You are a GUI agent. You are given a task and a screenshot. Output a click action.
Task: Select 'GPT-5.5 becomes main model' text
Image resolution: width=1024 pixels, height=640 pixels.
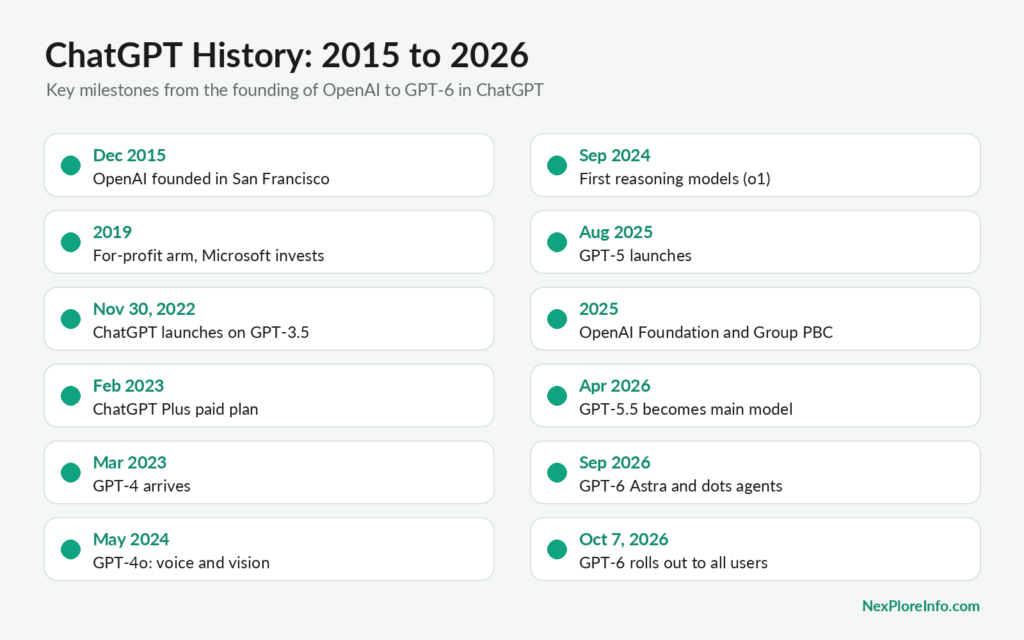pyautogui.click(x=686, y=409)
